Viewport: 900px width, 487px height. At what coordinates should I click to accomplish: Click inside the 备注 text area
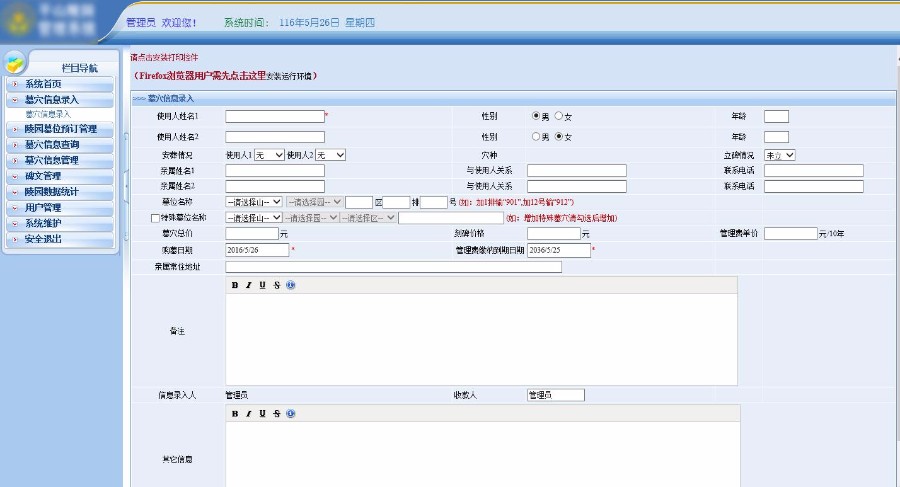tap(482, 339)
